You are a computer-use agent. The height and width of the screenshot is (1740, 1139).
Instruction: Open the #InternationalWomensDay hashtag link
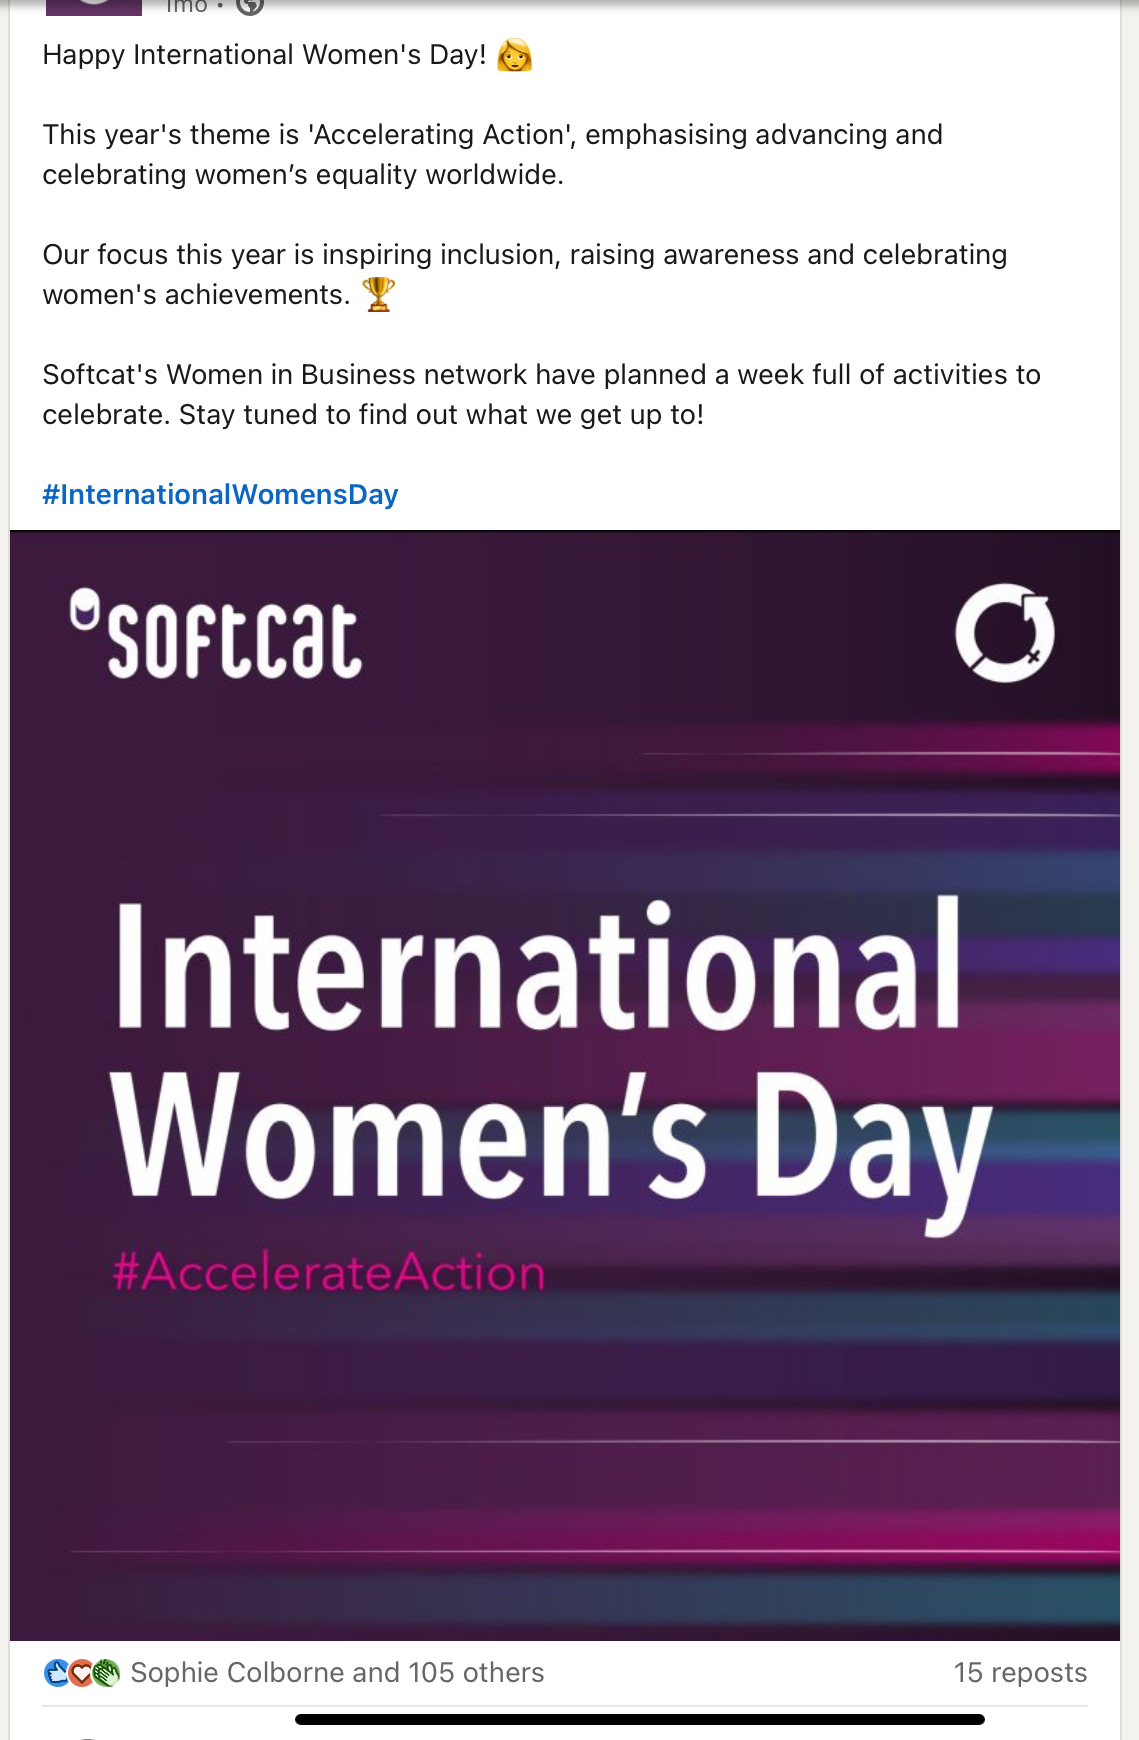220,494
